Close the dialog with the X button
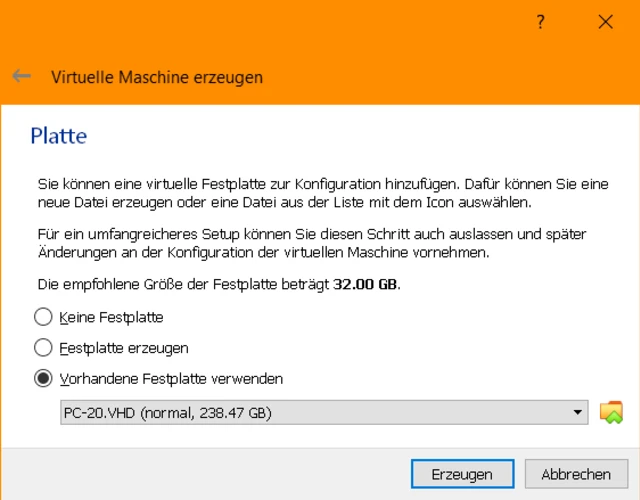The height and width of the screenshot is (500, 640). pyautogui.click(x=605, y=22)
